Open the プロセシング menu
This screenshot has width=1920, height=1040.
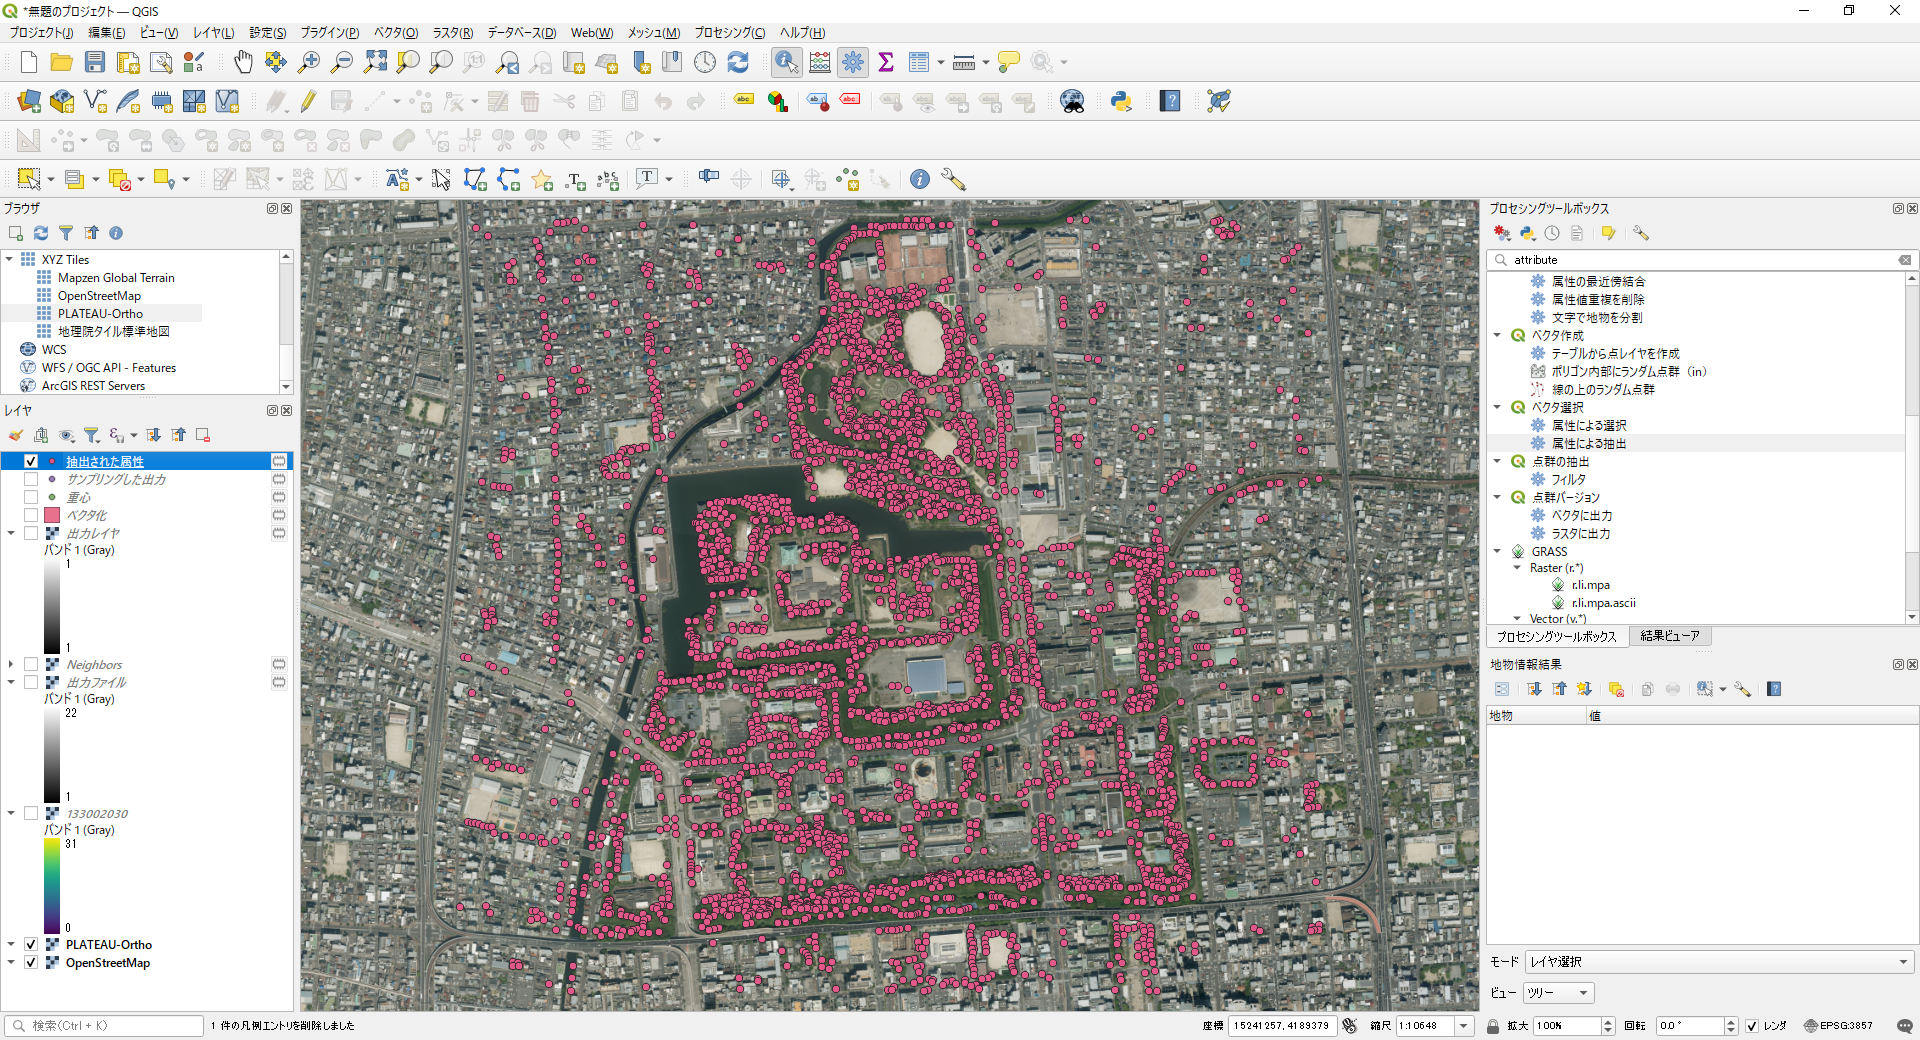pyautogui.click(x=729, y=33)
